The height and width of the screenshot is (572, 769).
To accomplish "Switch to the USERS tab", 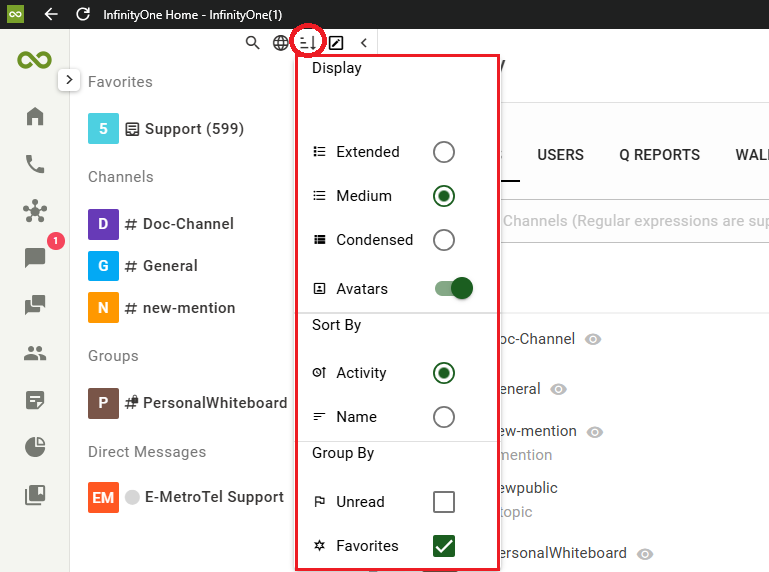I will 561,155.
